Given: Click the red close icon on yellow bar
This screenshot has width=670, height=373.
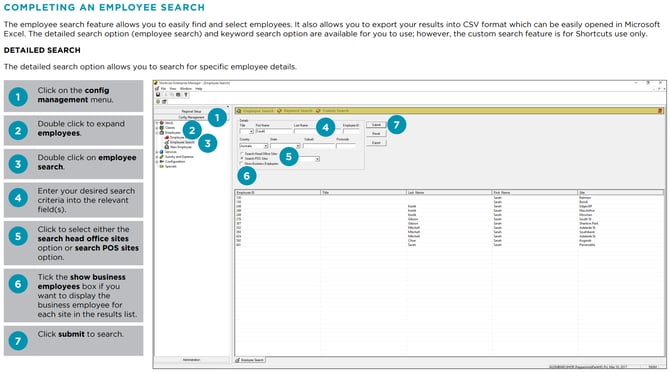Looking at the screenshot, I should pyautogui.click(x=661, y=111).
